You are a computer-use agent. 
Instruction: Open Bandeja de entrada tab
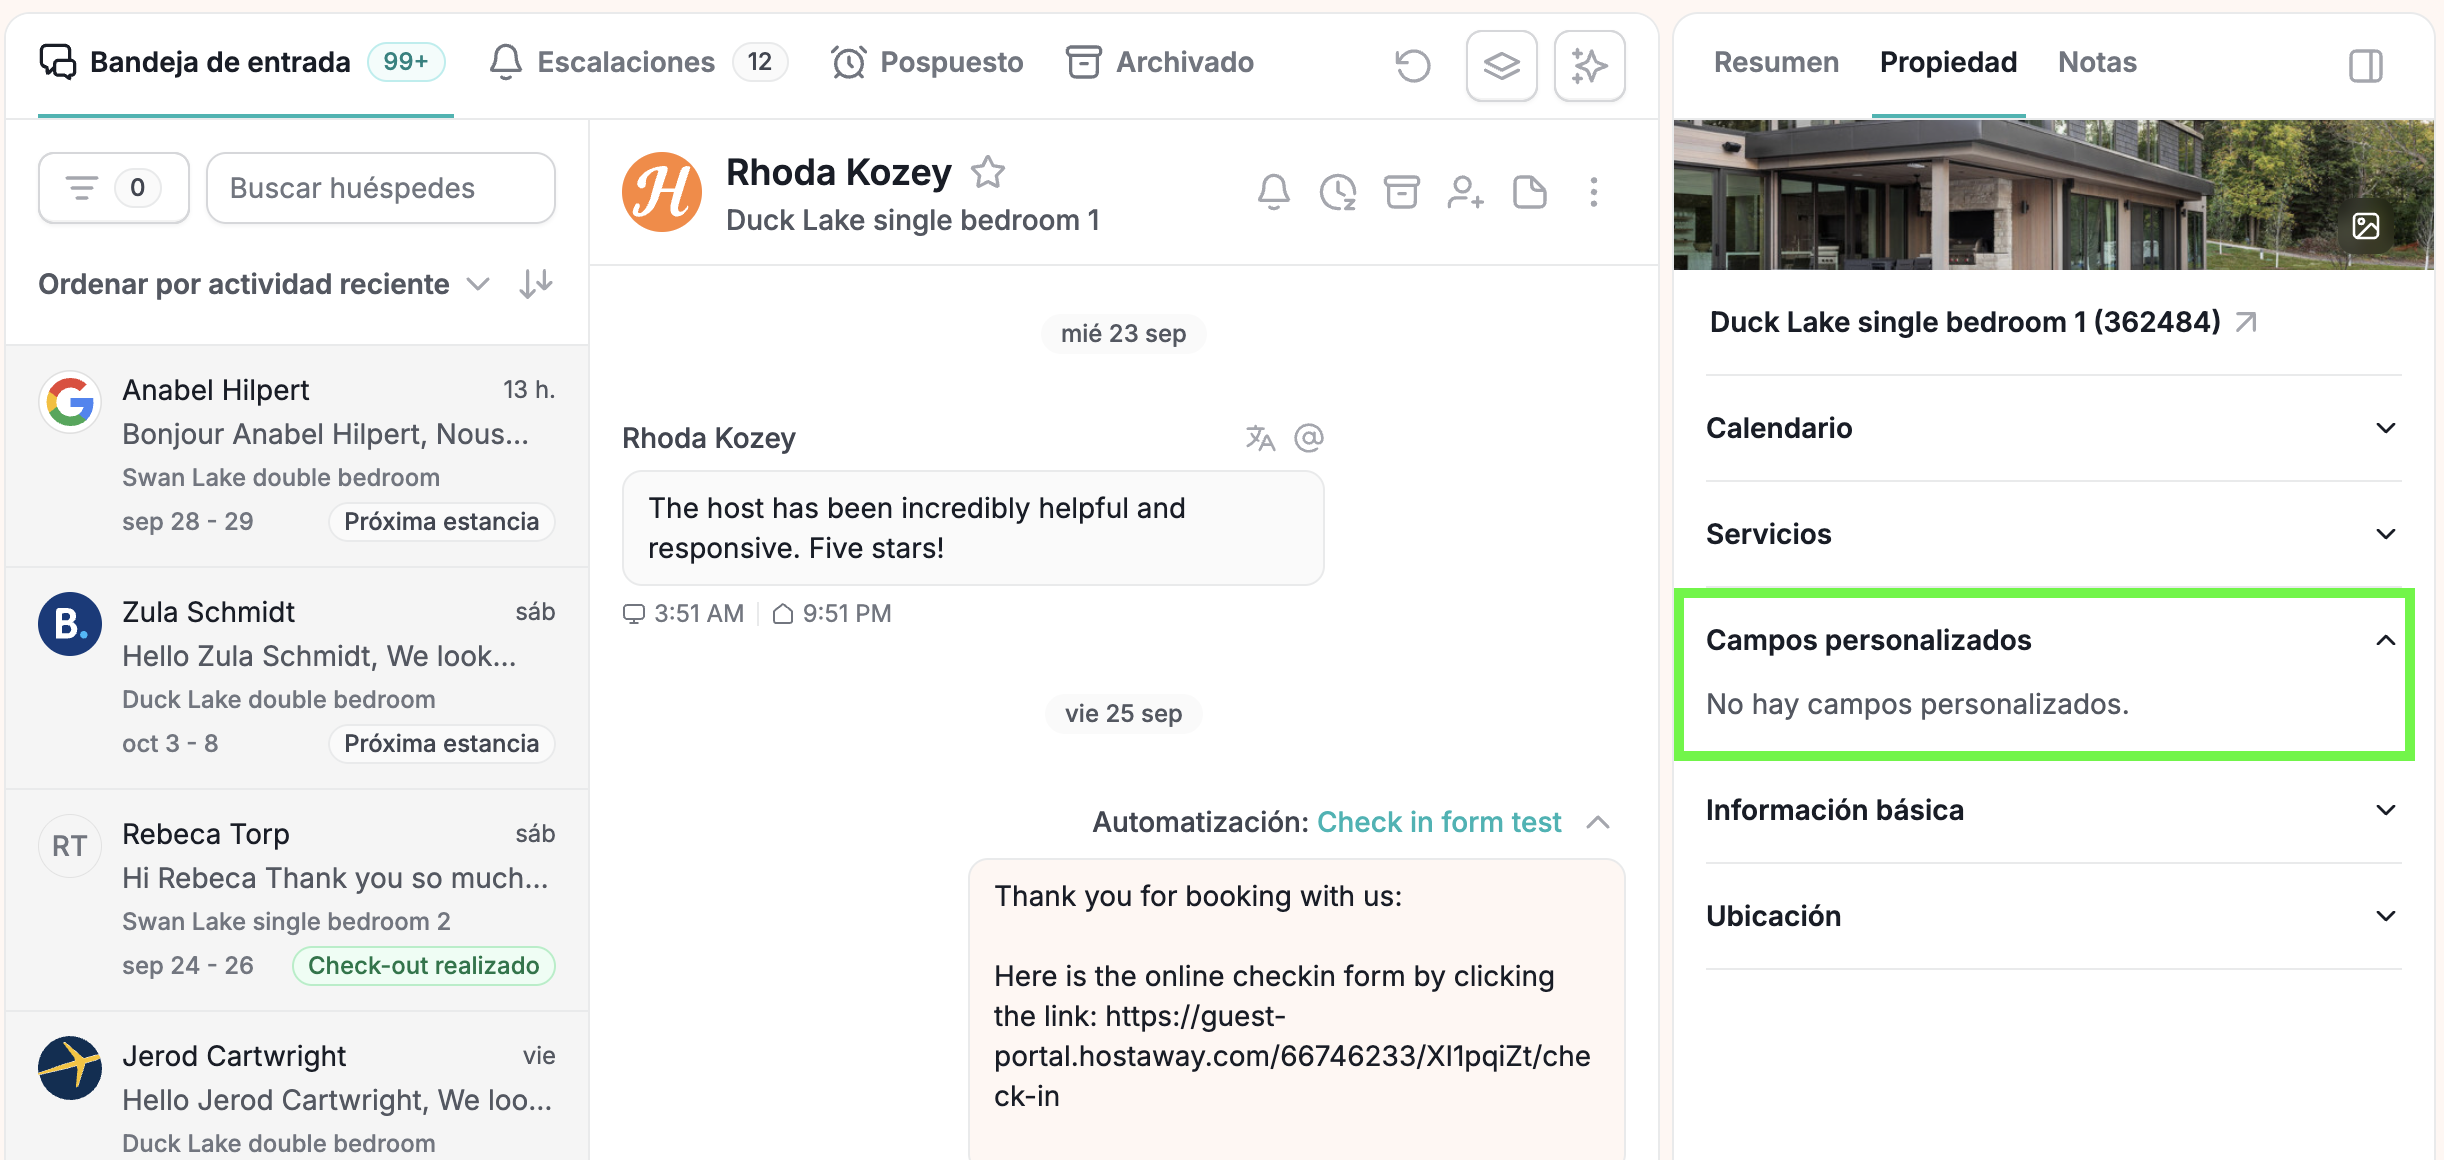click(x=245, y=63)
